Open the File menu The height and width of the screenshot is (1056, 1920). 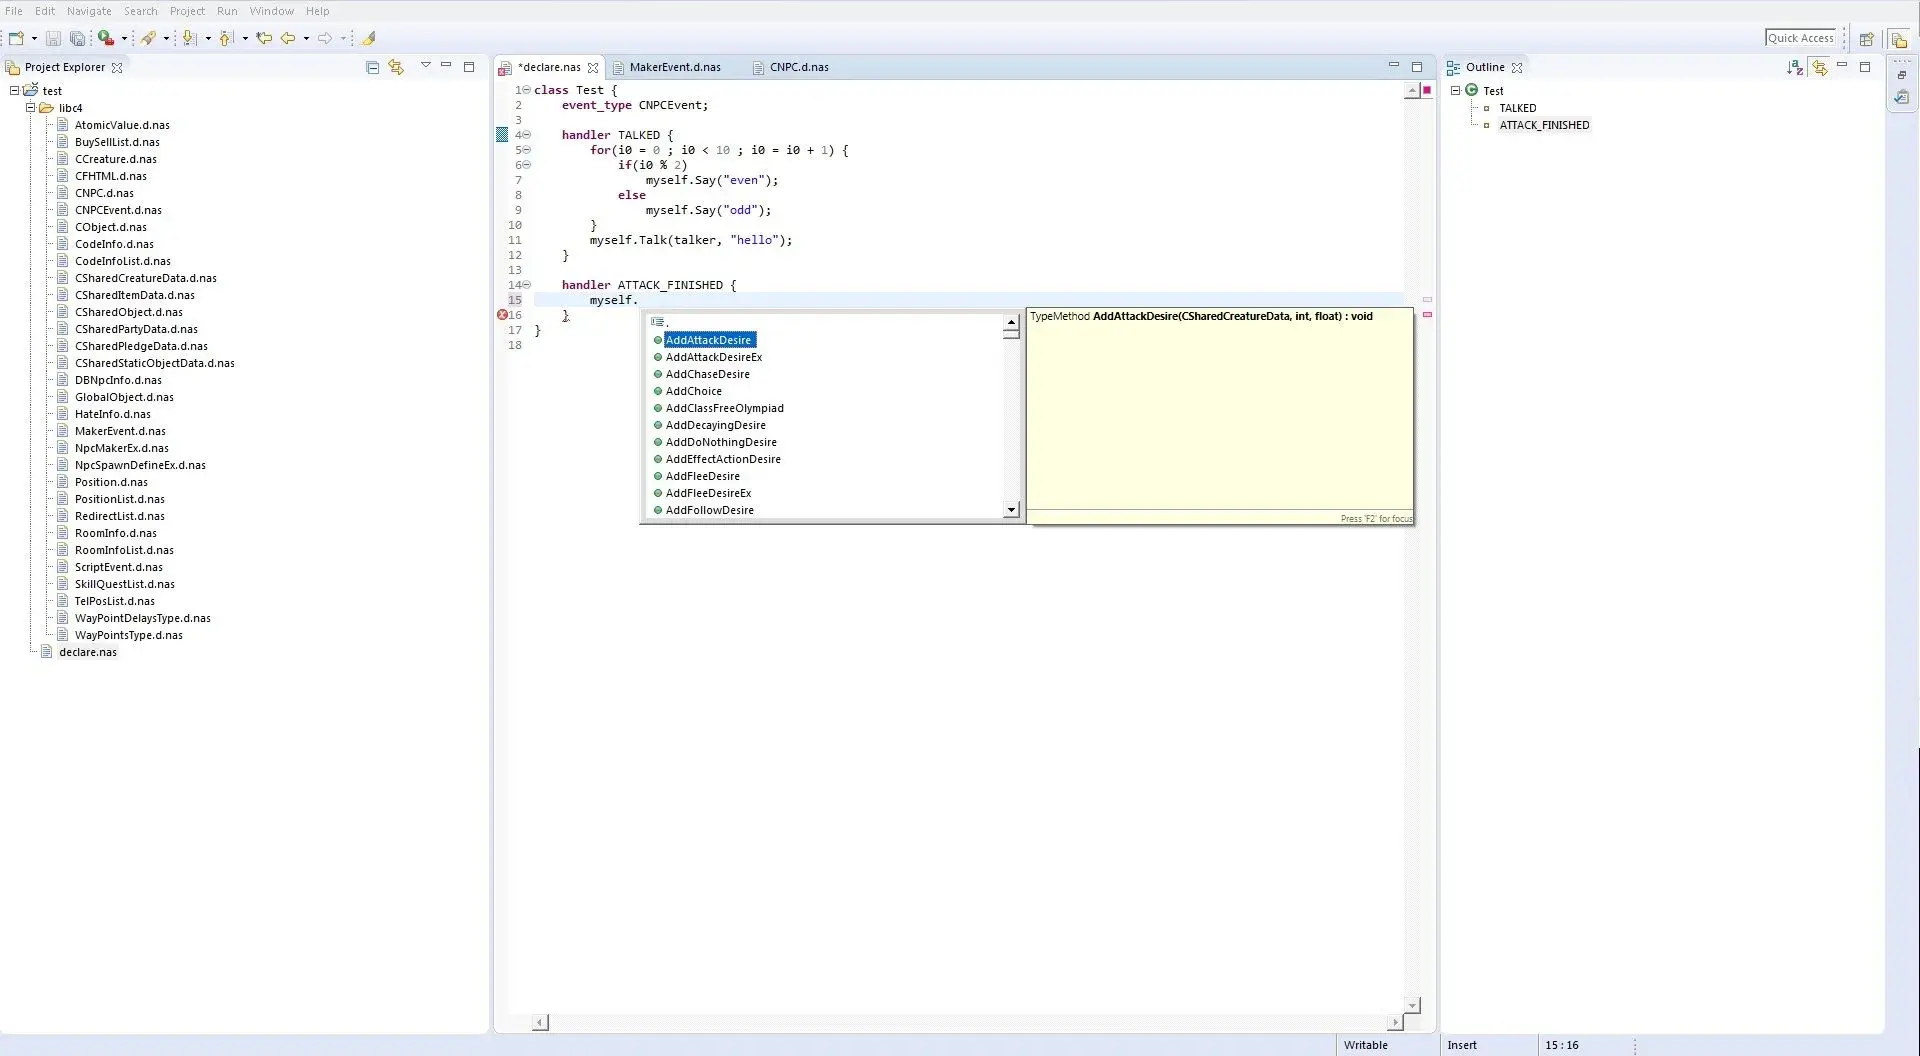(14, 11)
